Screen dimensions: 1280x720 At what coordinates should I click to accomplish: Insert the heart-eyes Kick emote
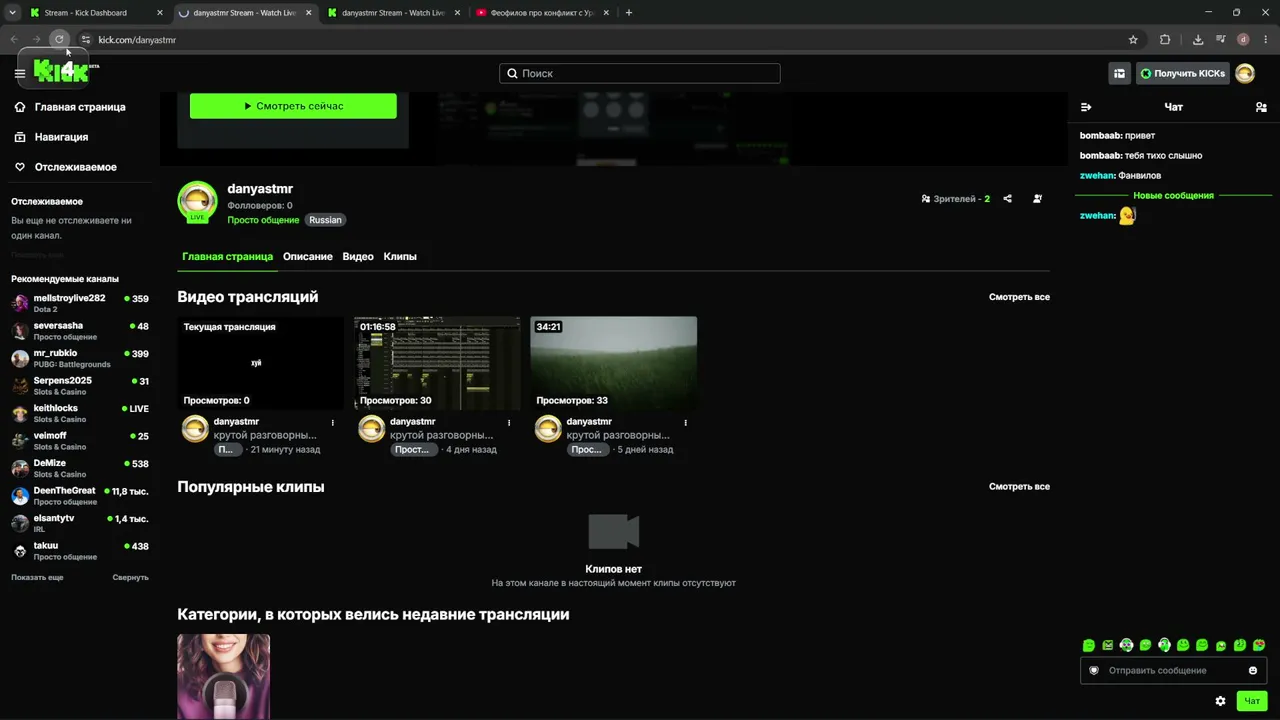(x=1259, y=645)
